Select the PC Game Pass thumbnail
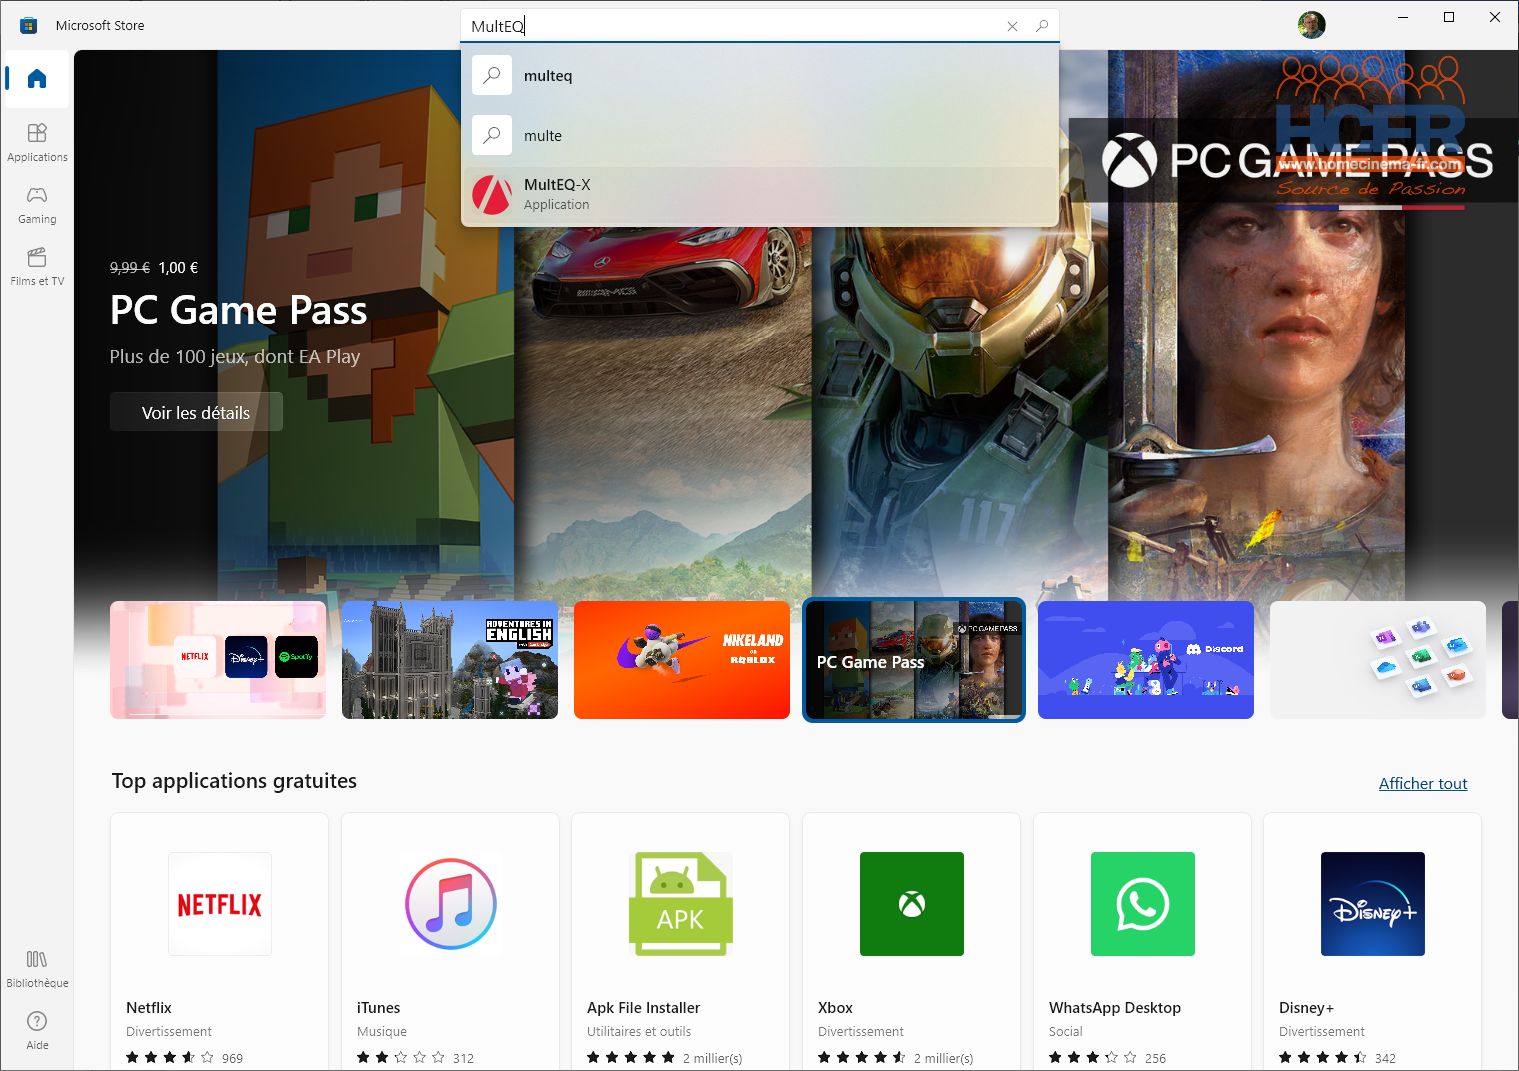Viewport: 1519px width, 1071px height. [x=914, y=660]
